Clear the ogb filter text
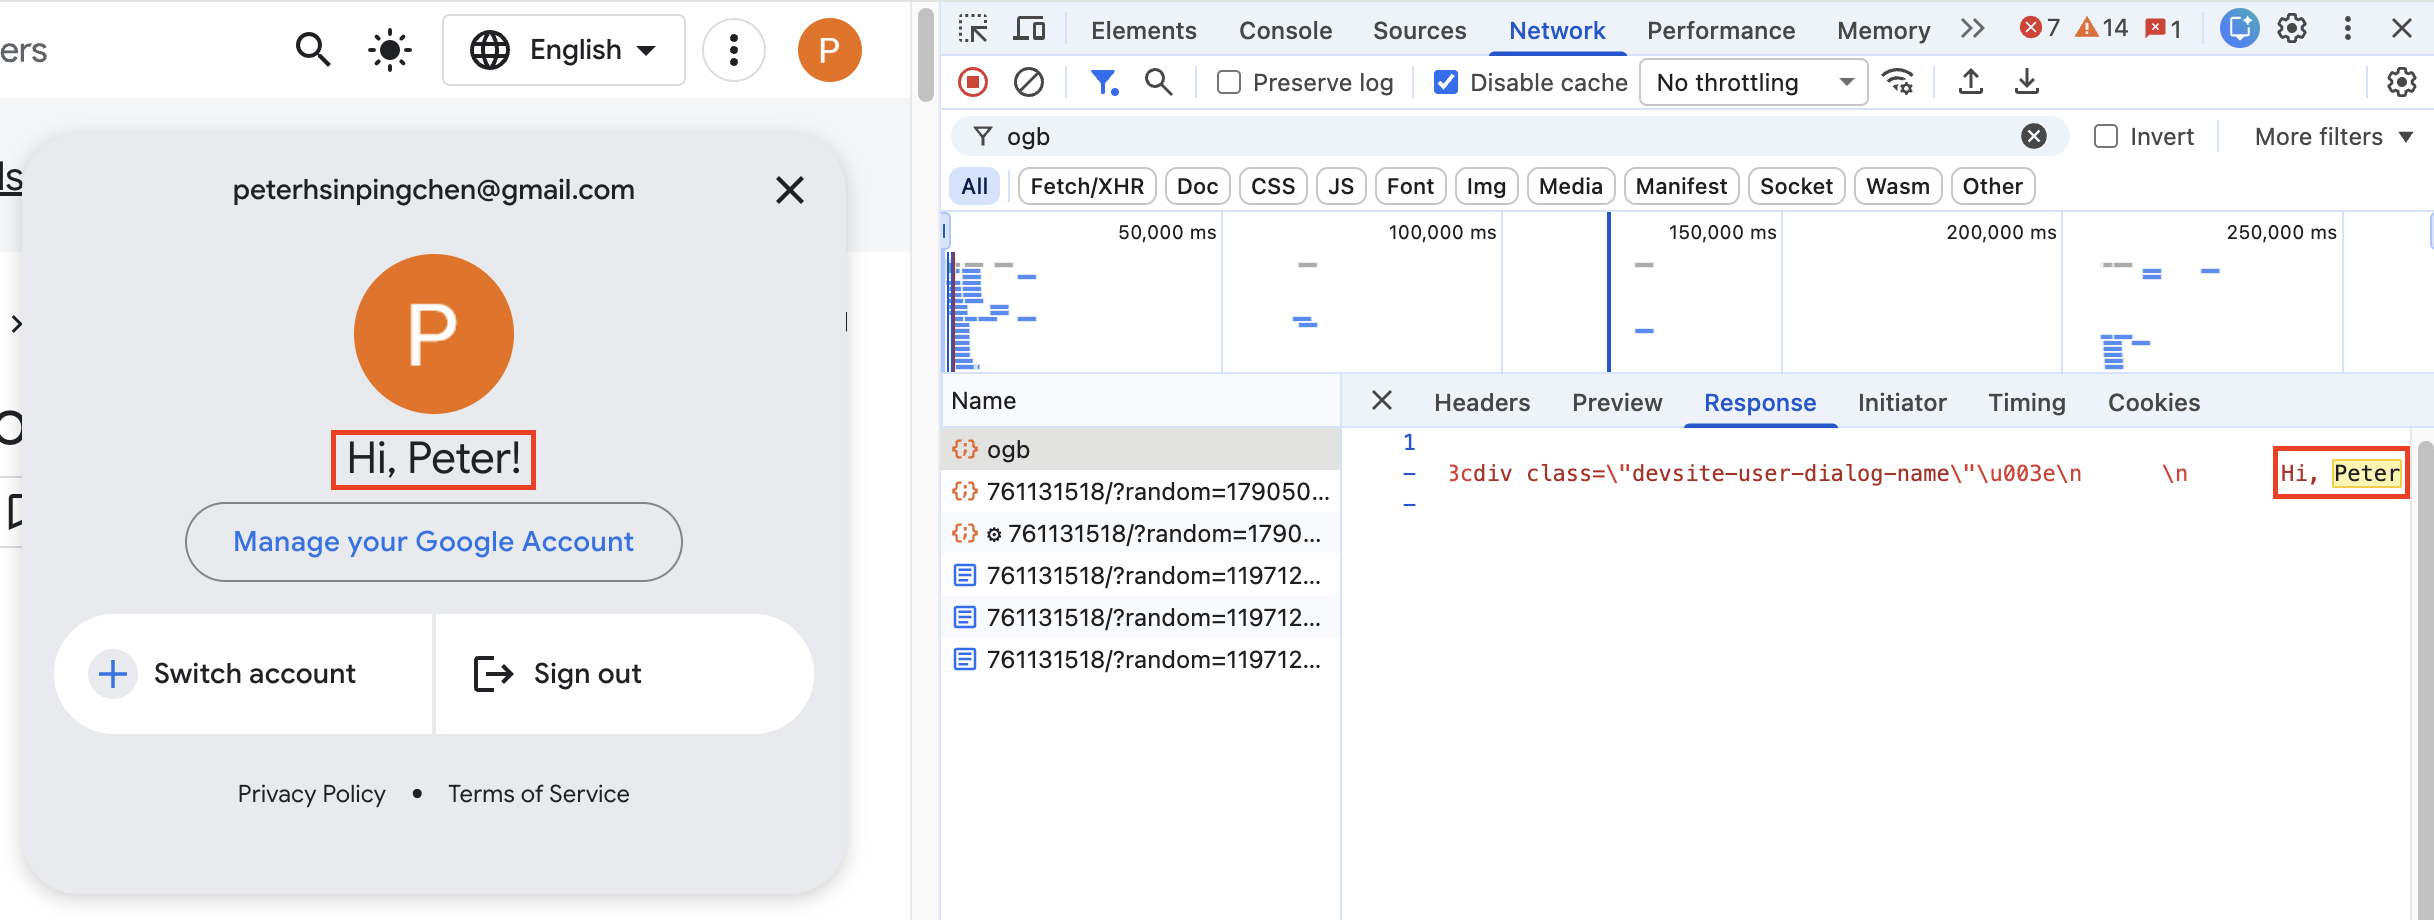The width and height of the screenshot is (2434, 920). point(2034,136)
